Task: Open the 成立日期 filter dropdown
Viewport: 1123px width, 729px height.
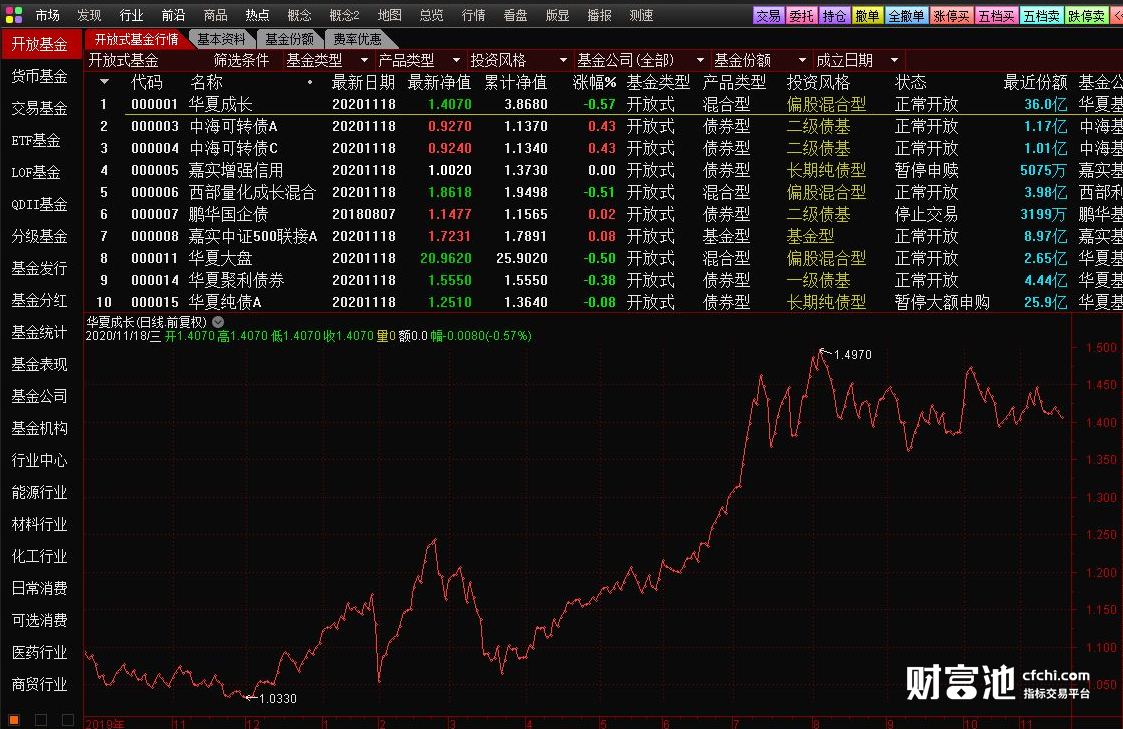Action: click(857, 60)
